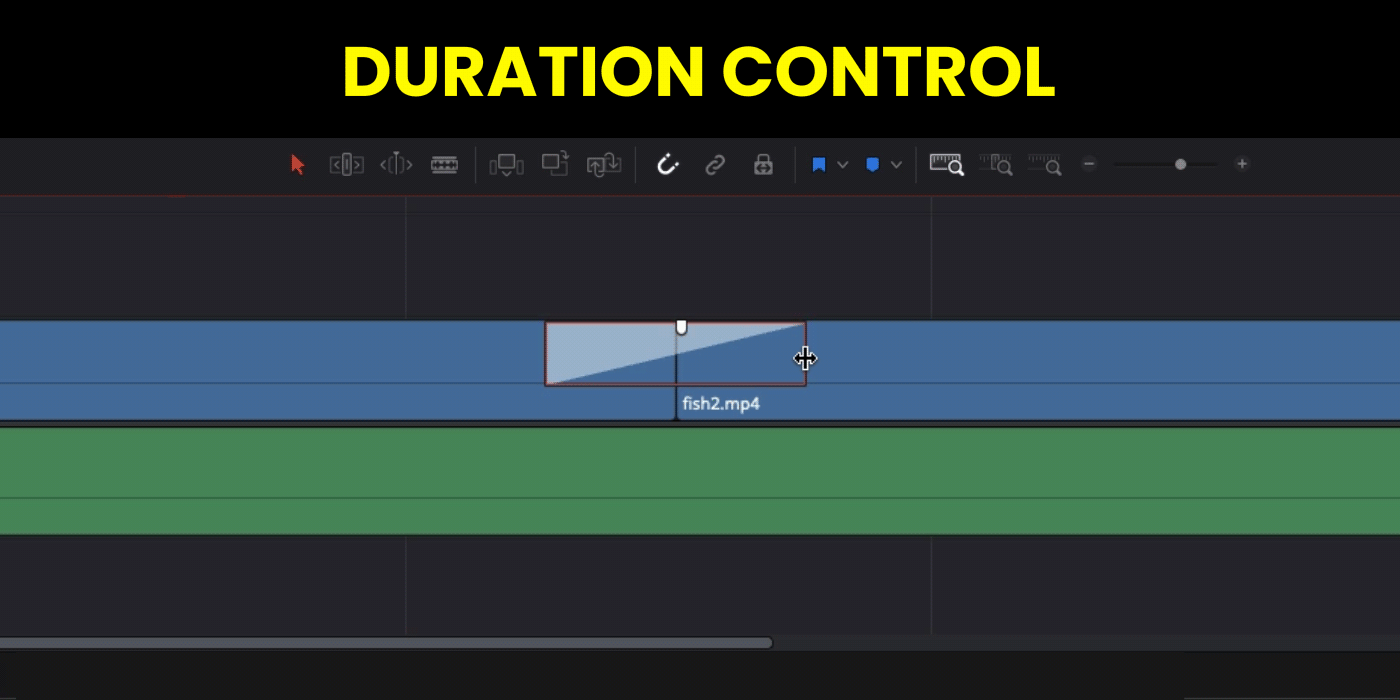Select the Blade edit mode tool
The height and width of the screenshot is (700, 1400).
[x=444, y=165]
